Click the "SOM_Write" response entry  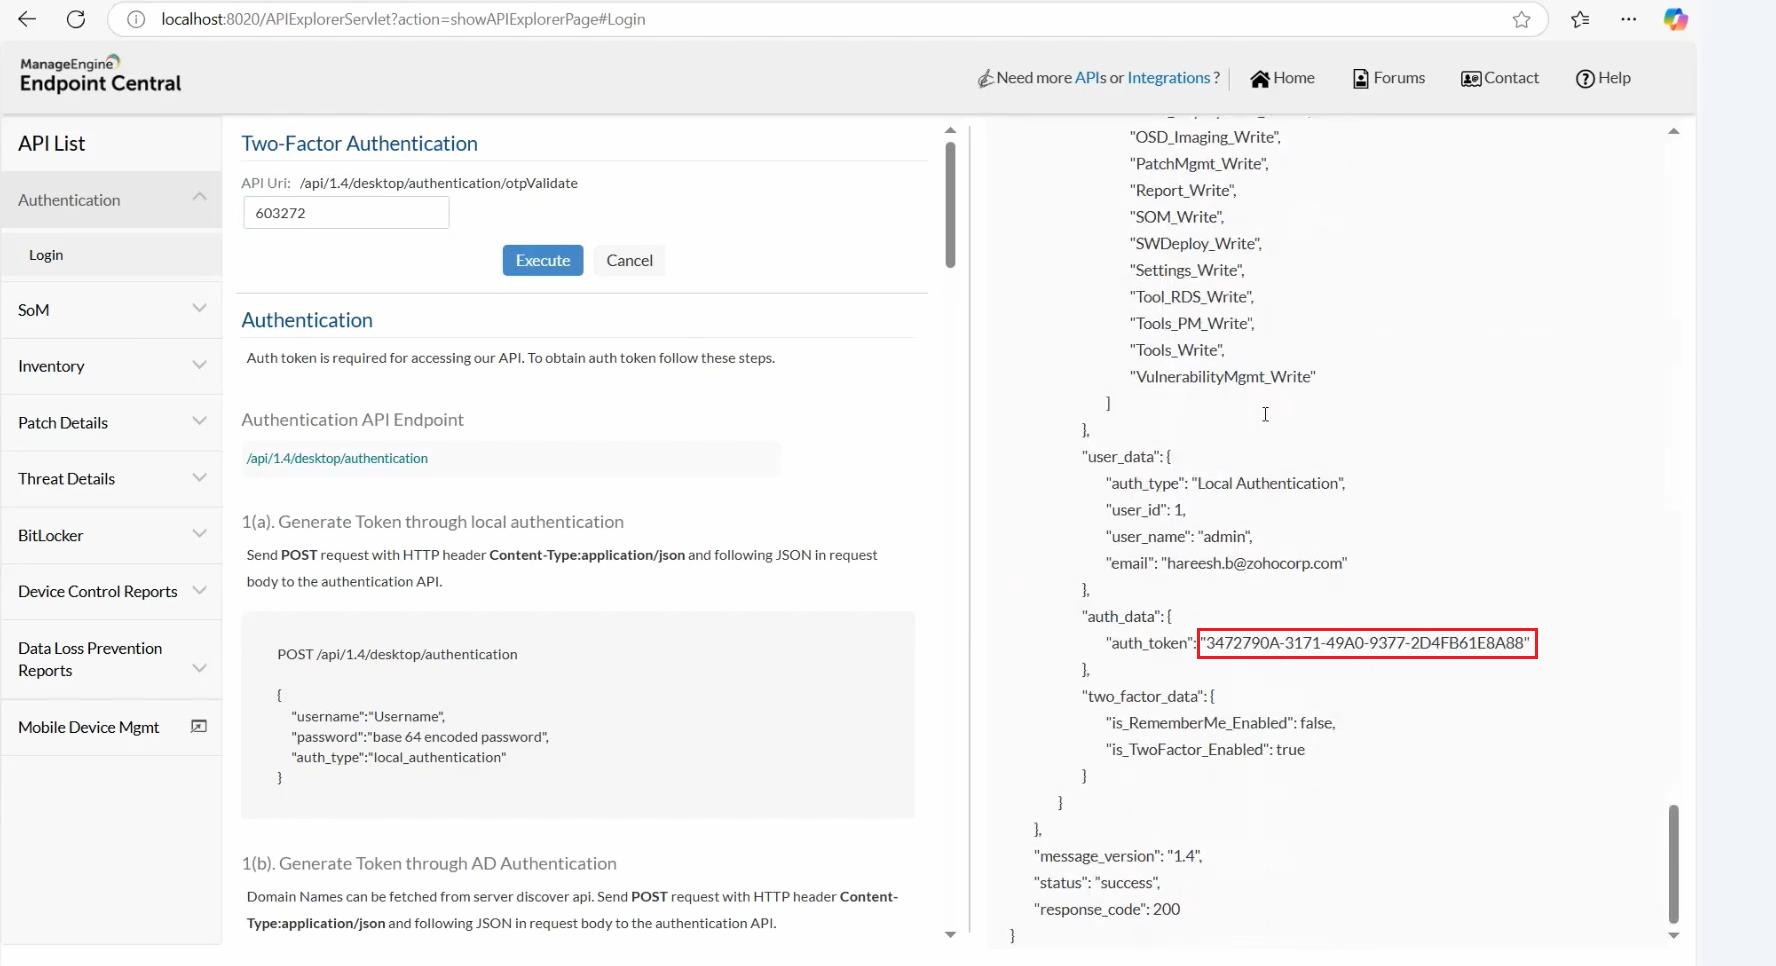pyautogui.click(x=1177, y=217)
